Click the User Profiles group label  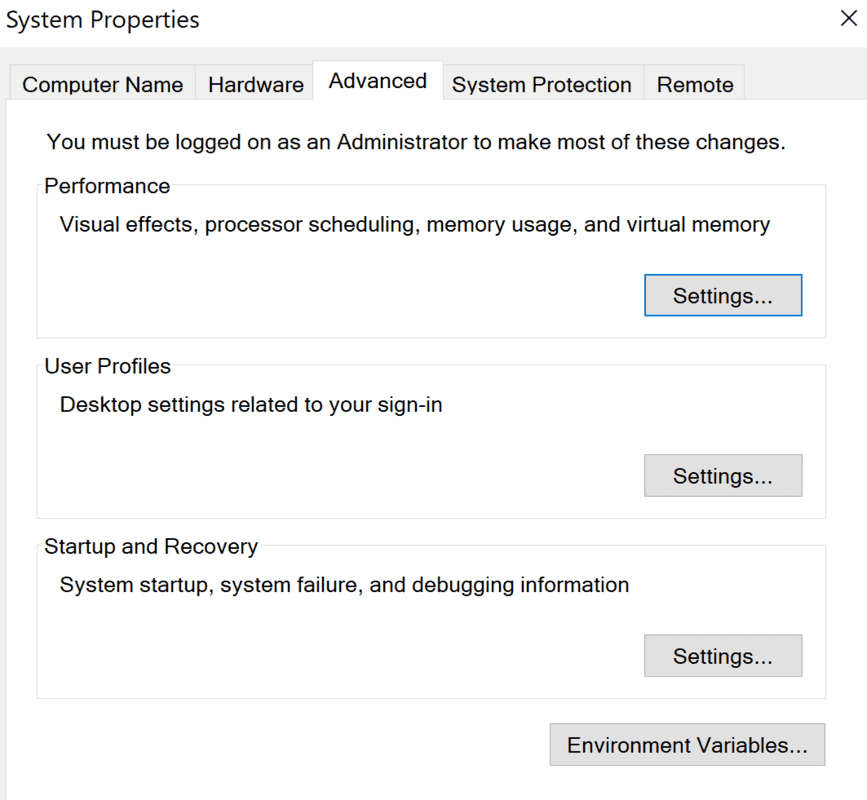click(107, 366)
